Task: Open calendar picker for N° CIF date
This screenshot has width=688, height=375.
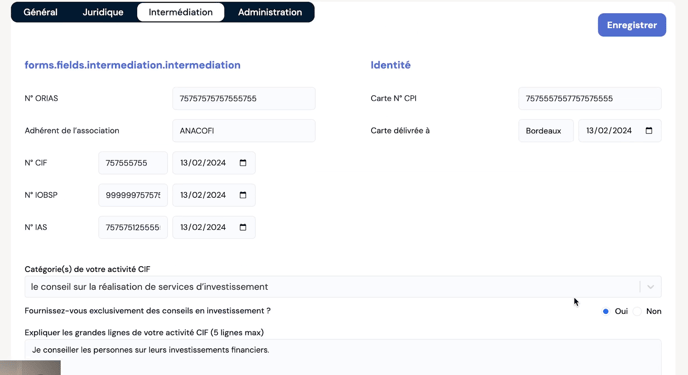Action: click(243, 163)
